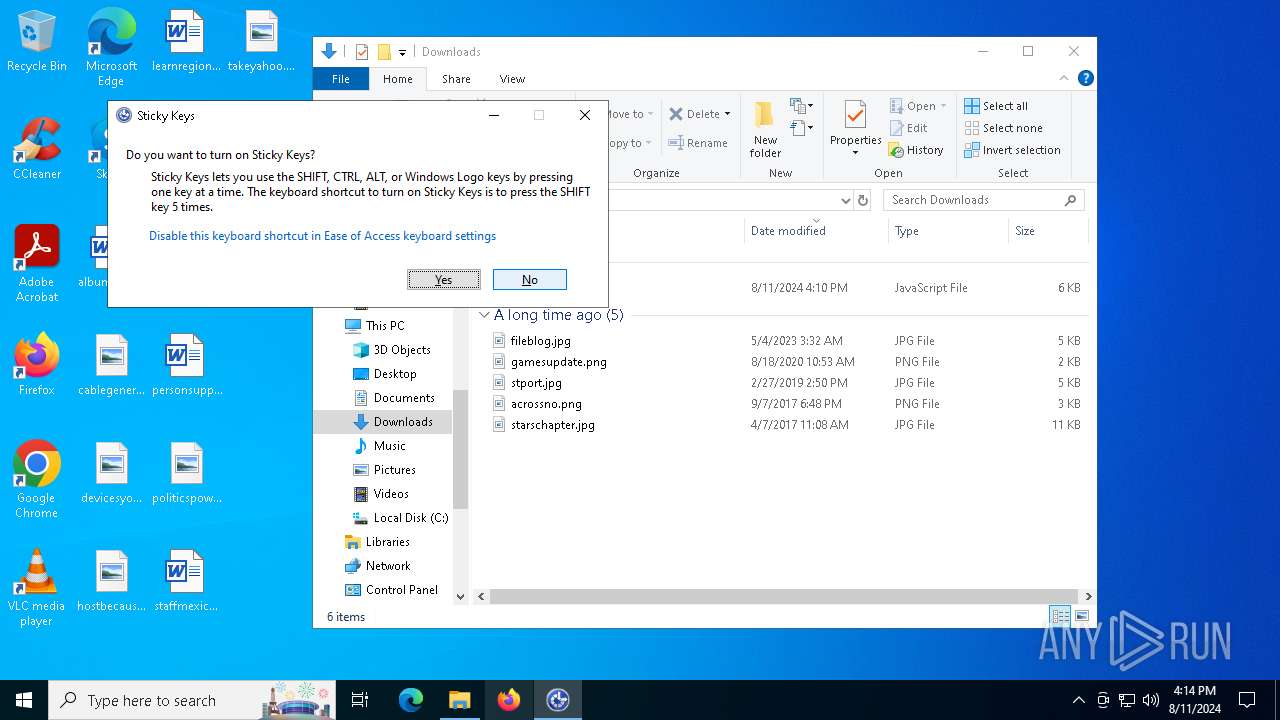Launch Edge from the taskbar
Image resolution: width=1280 pixels, height=720 pixels.
click(x=411, y=700)
